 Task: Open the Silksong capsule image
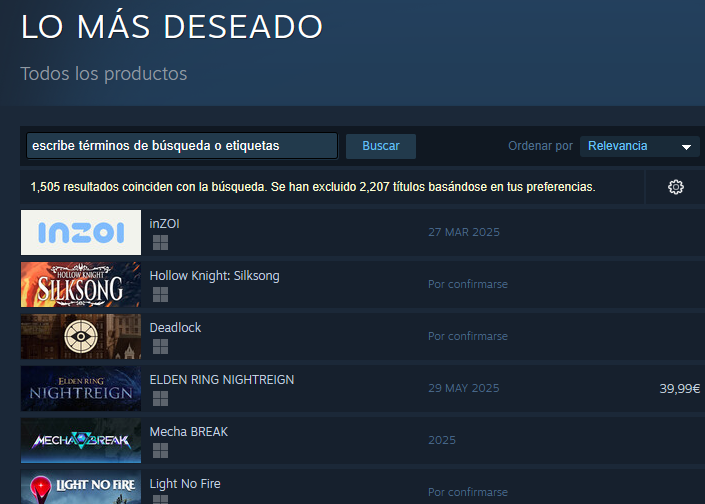pyautogui.click(x=81, y=285)
